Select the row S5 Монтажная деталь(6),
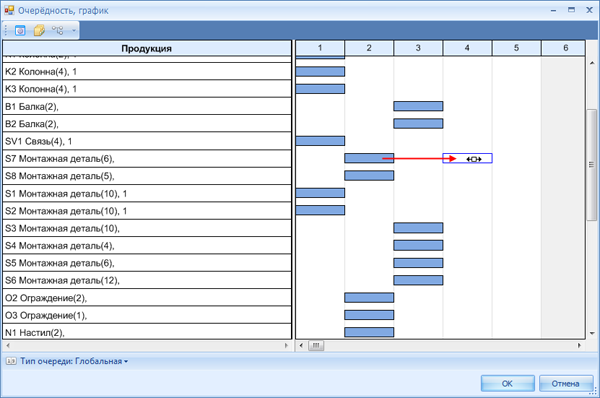600x398 pixels. click(x=147, y=263)
